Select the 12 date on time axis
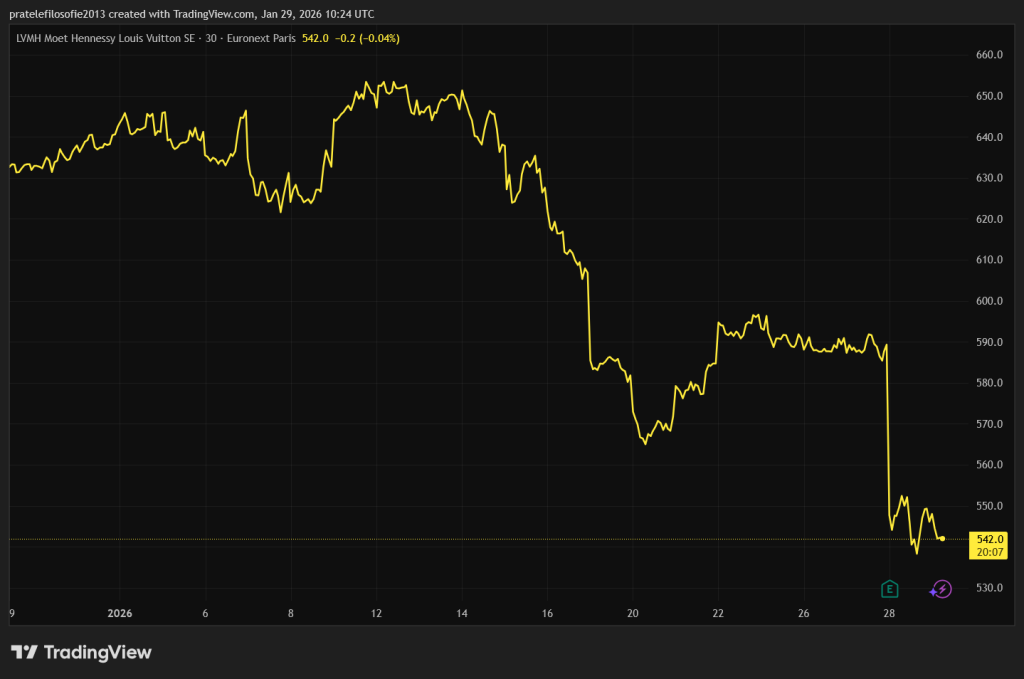 point(376,613)
